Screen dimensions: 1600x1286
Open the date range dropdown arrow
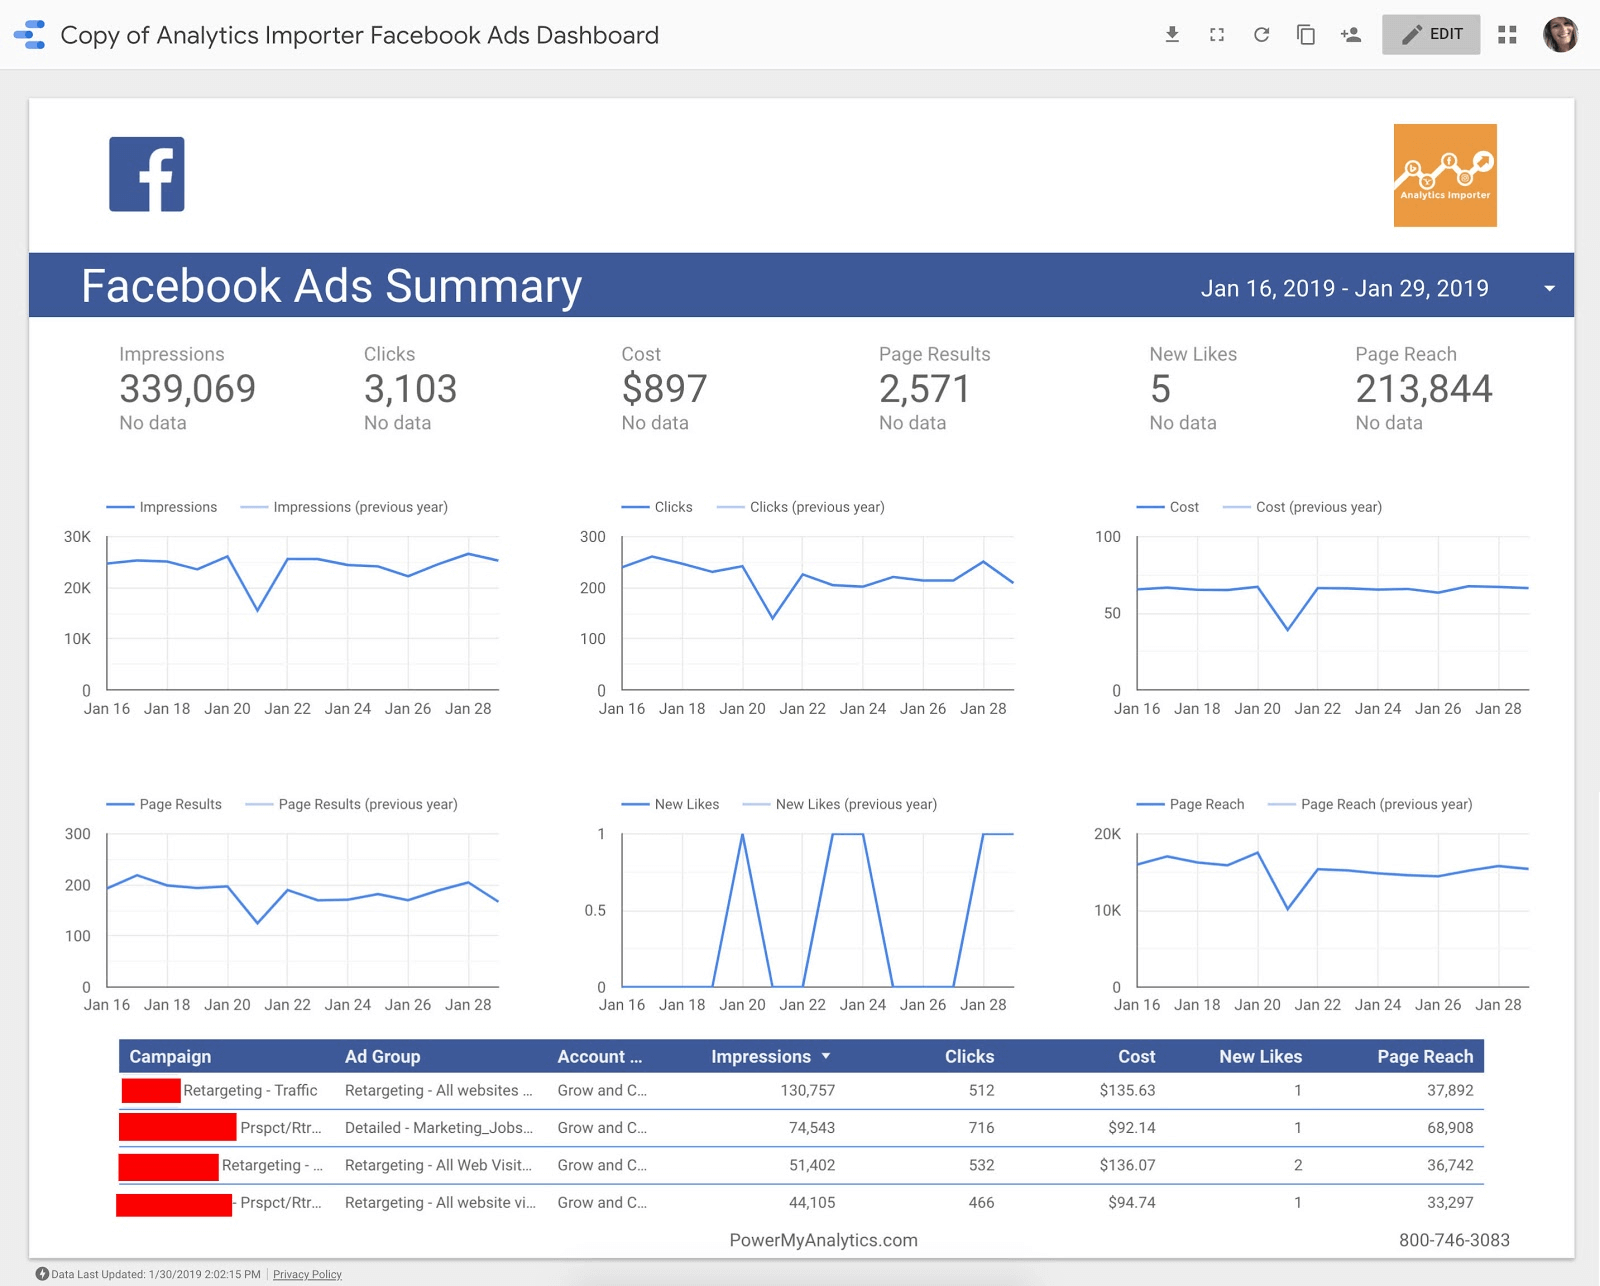[x=1549, y=288]
